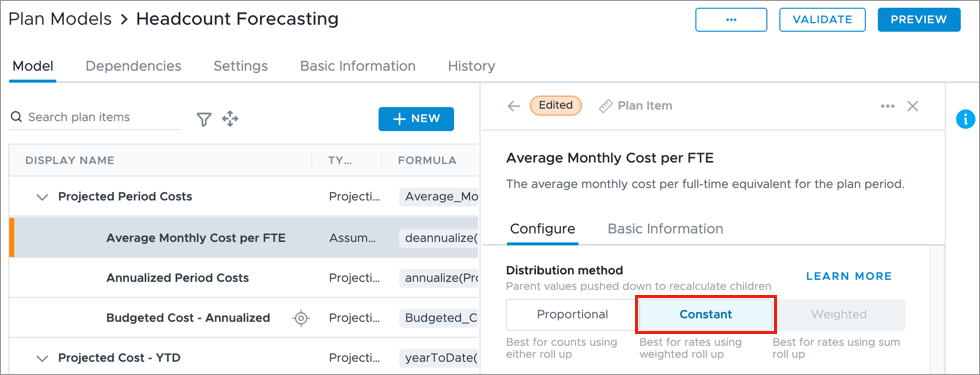Viewport: 980px width, 375px height.
Task: Switch to the Dependencies tab
Action: point(133,66)
